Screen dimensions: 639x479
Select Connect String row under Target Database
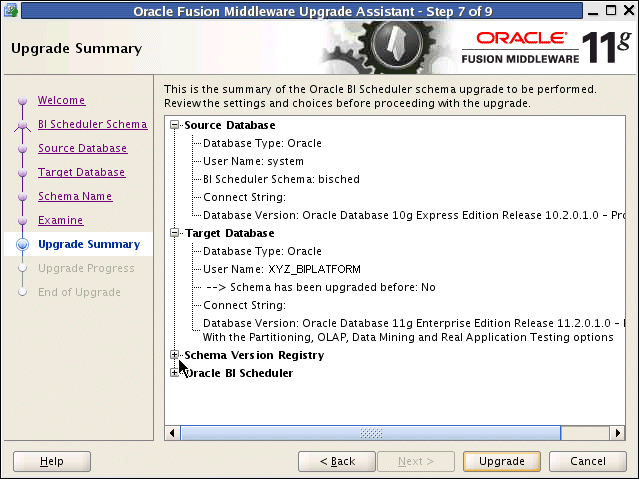244,305
